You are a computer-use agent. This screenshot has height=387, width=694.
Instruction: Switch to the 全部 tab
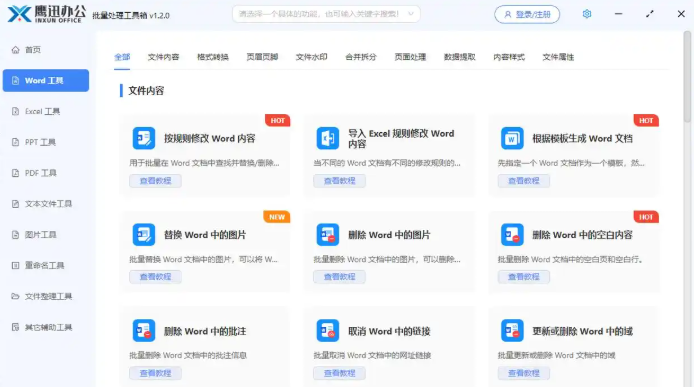pos(122,57)
